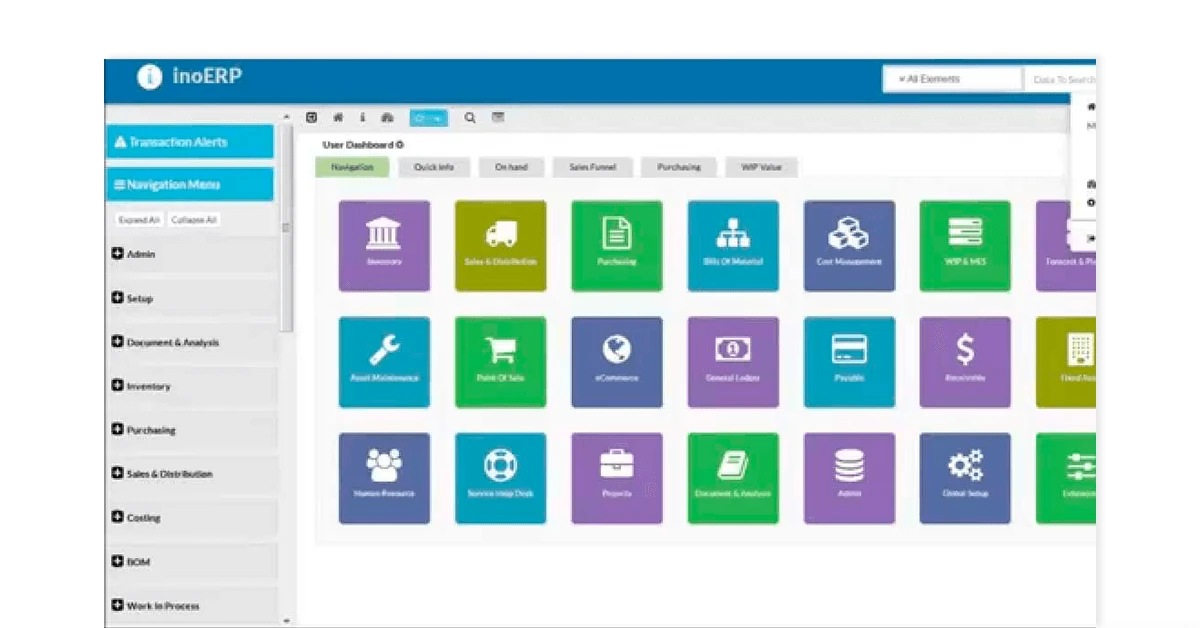Open the General Ledger module

point(733,362)
